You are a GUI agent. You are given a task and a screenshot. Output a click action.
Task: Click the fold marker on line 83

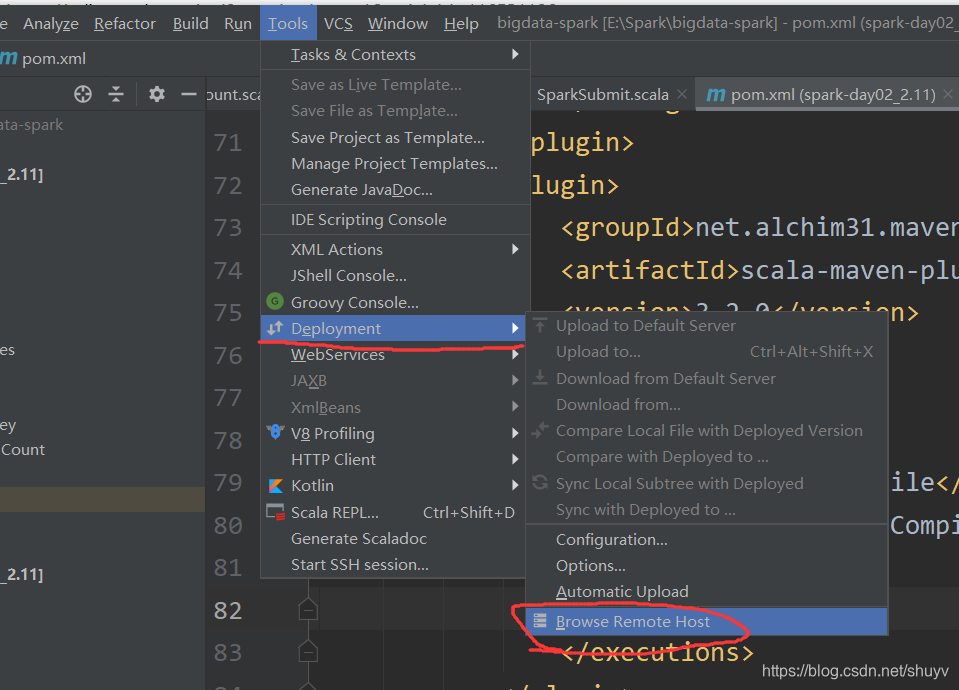click(x=308, y=651)
